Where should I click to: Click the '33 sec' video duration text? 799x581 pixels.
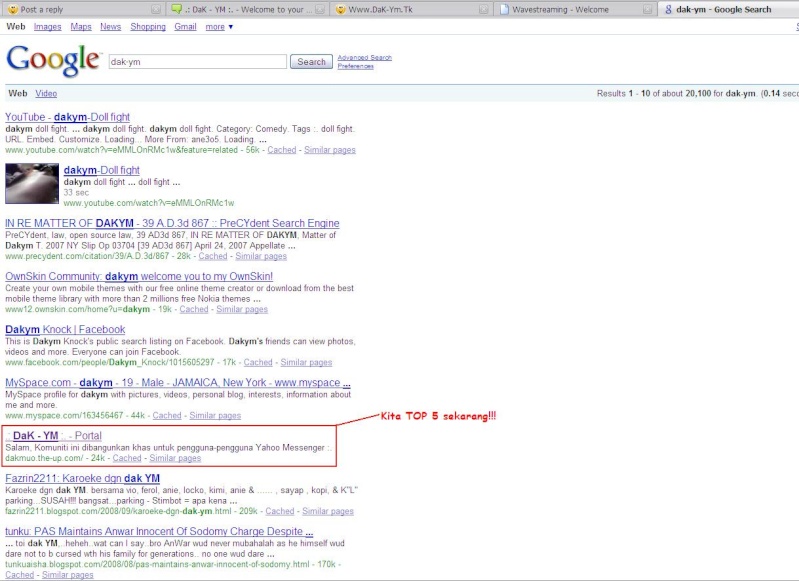[x=76, y=192]
